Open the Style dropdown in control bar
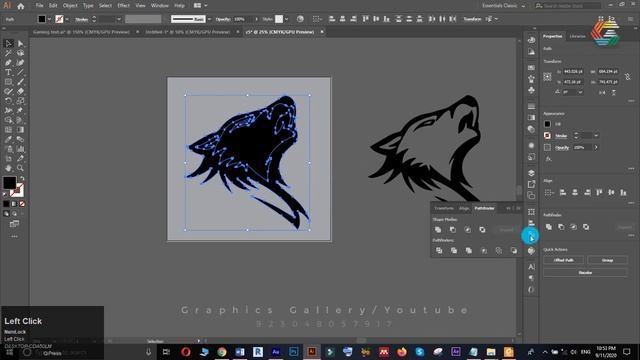The height and width of the screenshot is (360, 640). point(287,19)
